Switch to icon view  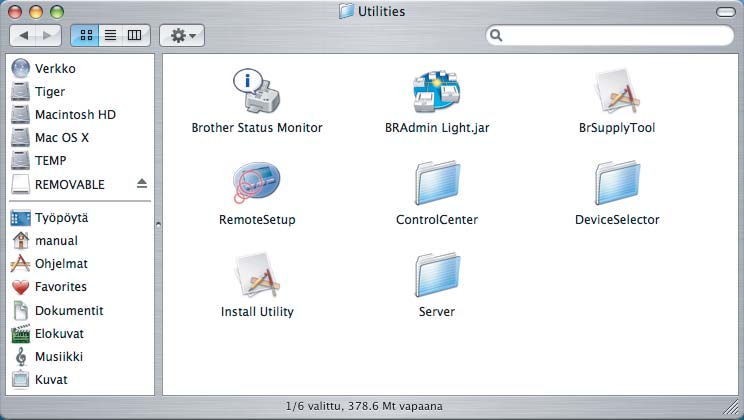click(85, 36)
